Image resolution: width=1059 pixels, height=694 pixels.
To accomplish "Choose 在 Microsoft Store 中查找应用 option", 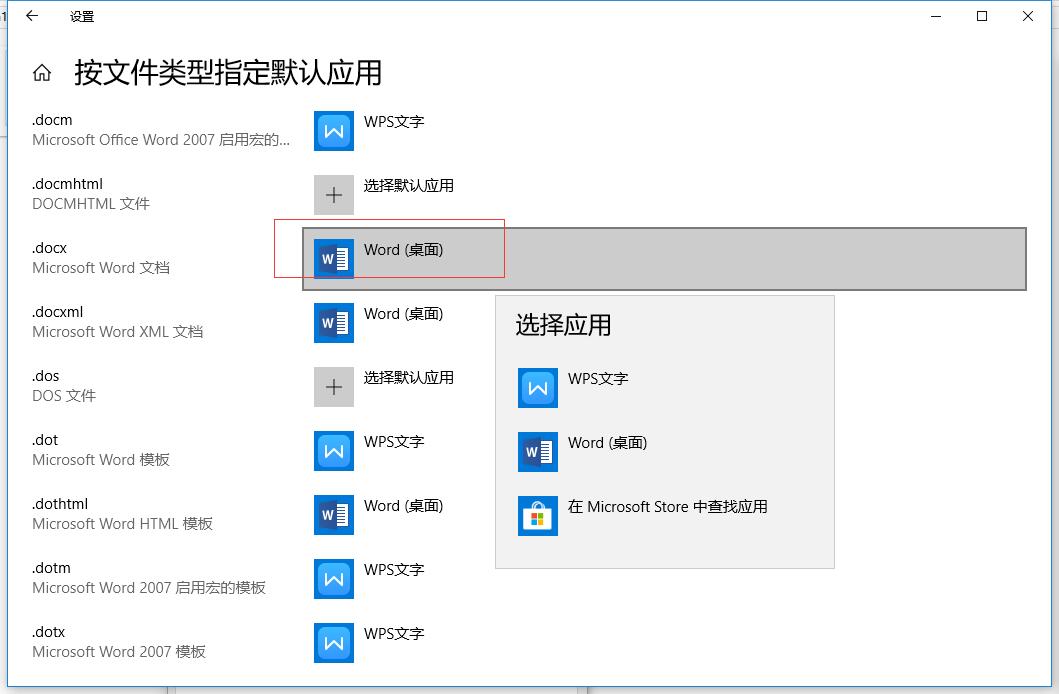I will [x=667, y=507].
